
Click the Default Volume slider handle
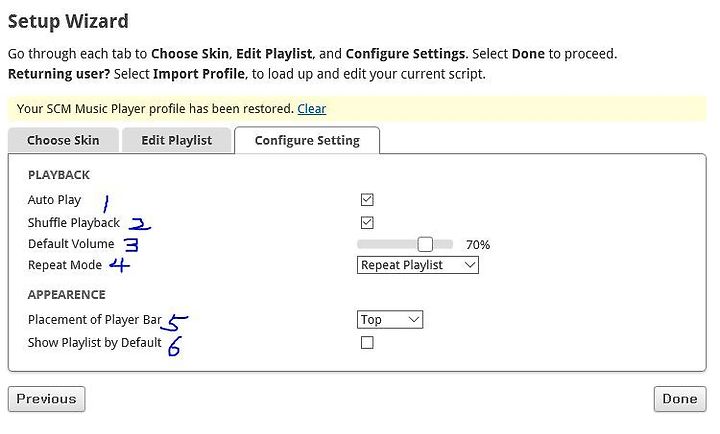(x=425, y=244)
